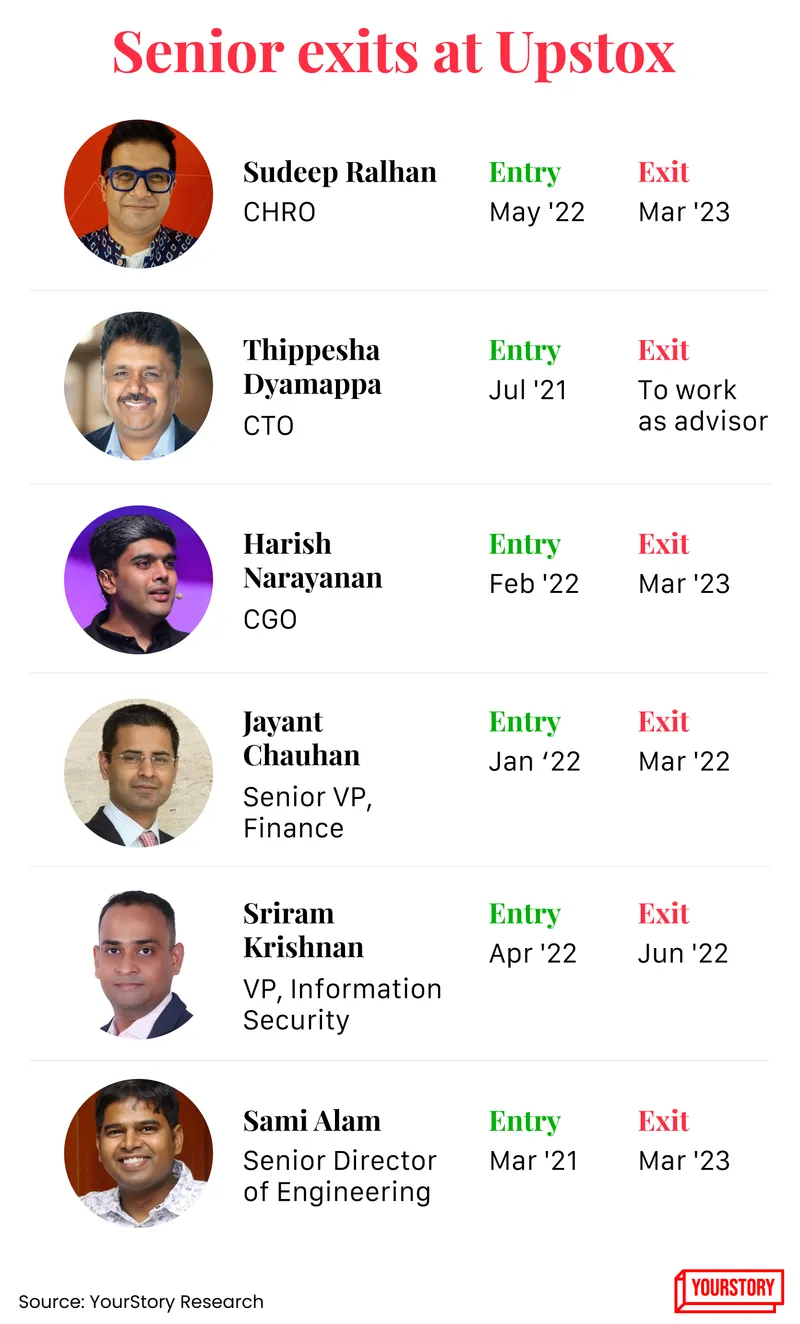
Task: Click the 'Source: YourStory Research' text
Action: point(141,1301)
